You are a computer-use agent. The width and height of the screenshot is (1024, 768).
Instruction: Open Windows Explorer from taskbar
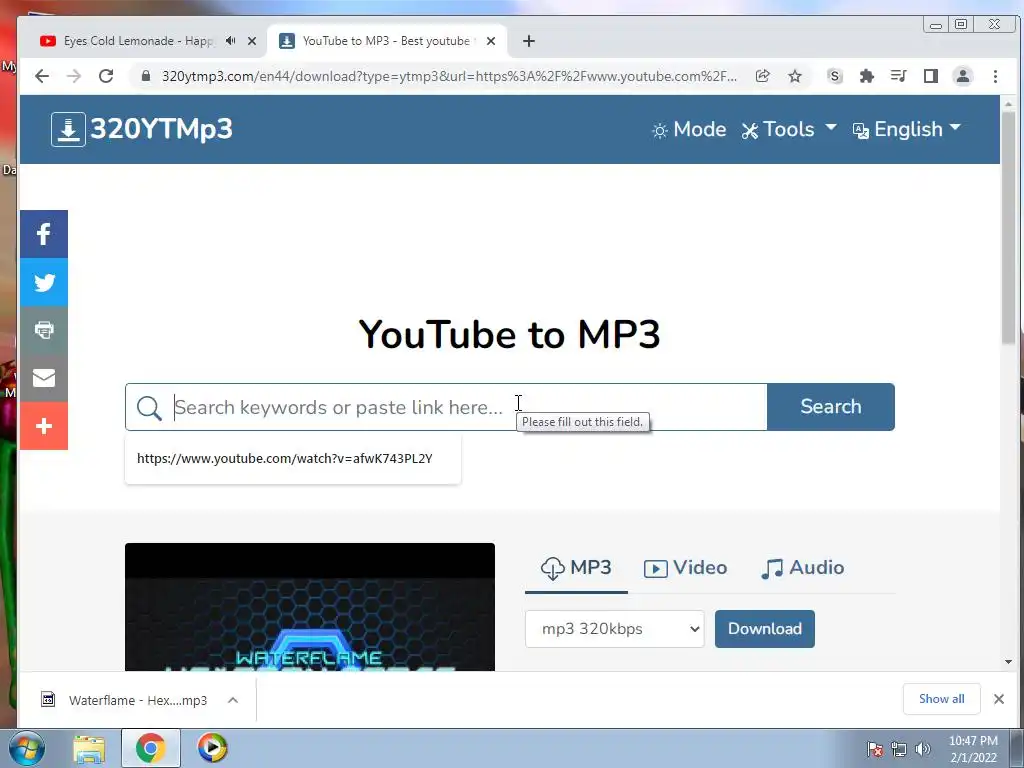[x=89, y=748]
